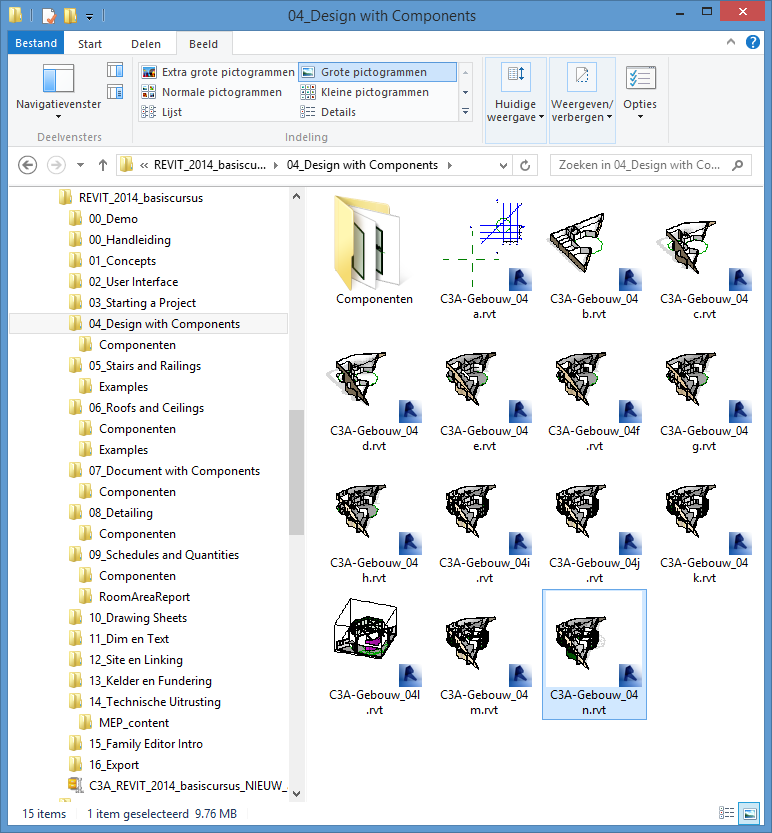772x833 pixels.
Task: Click the C3A_REVIT_2014_basiscursus_NIEUW archive item
Action: pyautogui.click(x=188, y=786)
